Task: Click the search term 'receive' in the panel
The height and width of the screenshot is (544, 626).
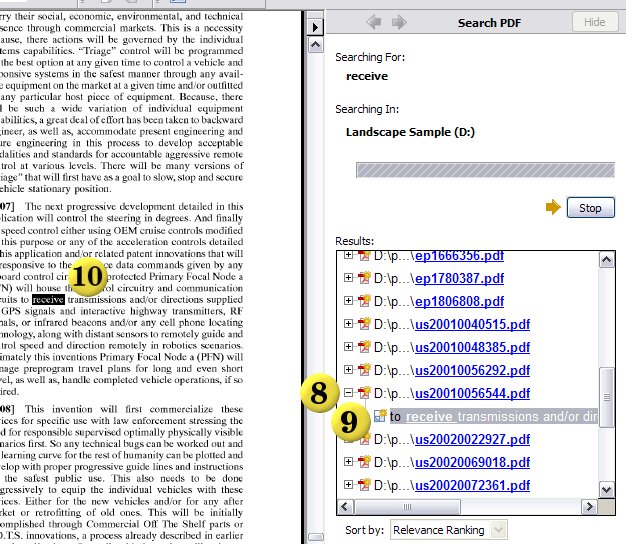Action: coord(367,76)
